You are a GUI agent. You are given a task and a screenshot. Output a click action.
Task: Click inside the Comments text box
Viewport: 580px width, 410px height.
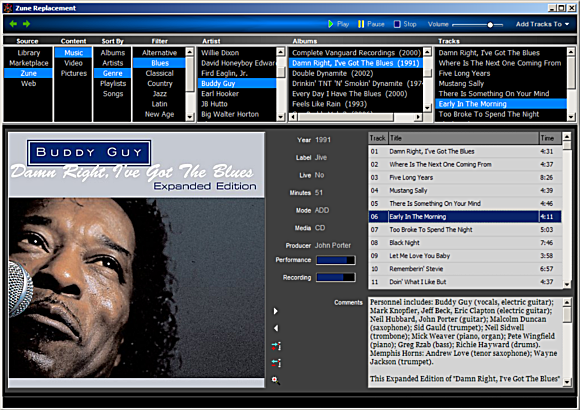(x=465, y=342)
